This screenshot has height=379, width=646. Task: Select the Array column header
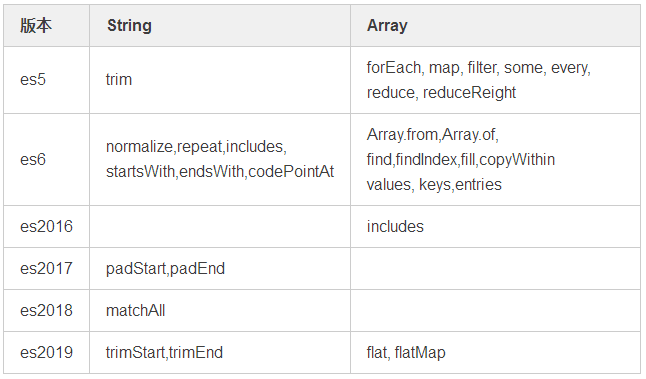tap(387, 26)
